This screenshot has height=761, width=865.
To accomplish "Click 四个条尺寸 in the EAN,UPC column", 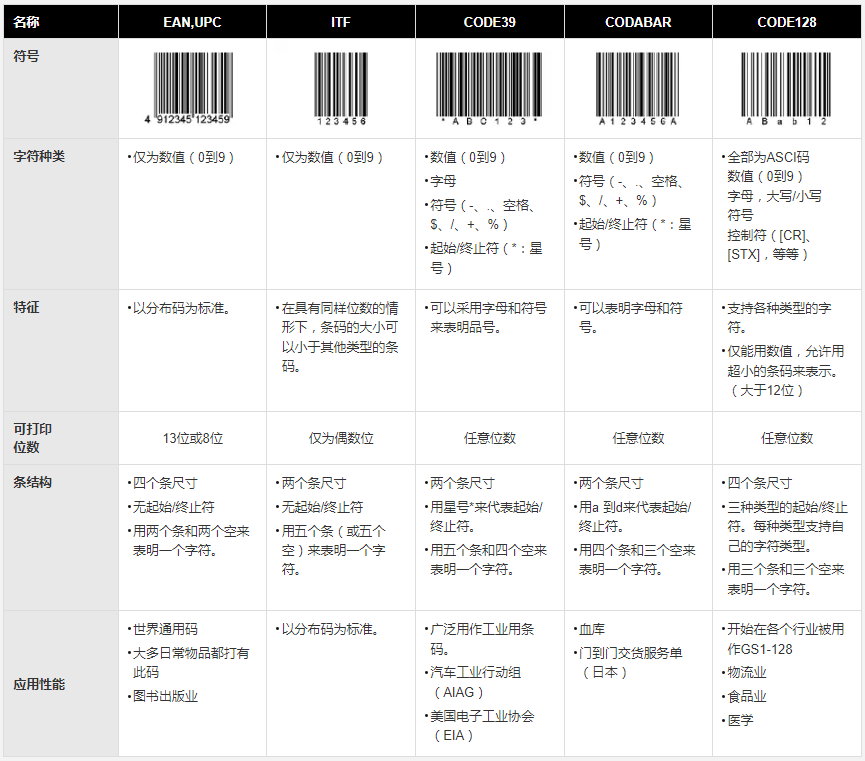I will 163,483.
